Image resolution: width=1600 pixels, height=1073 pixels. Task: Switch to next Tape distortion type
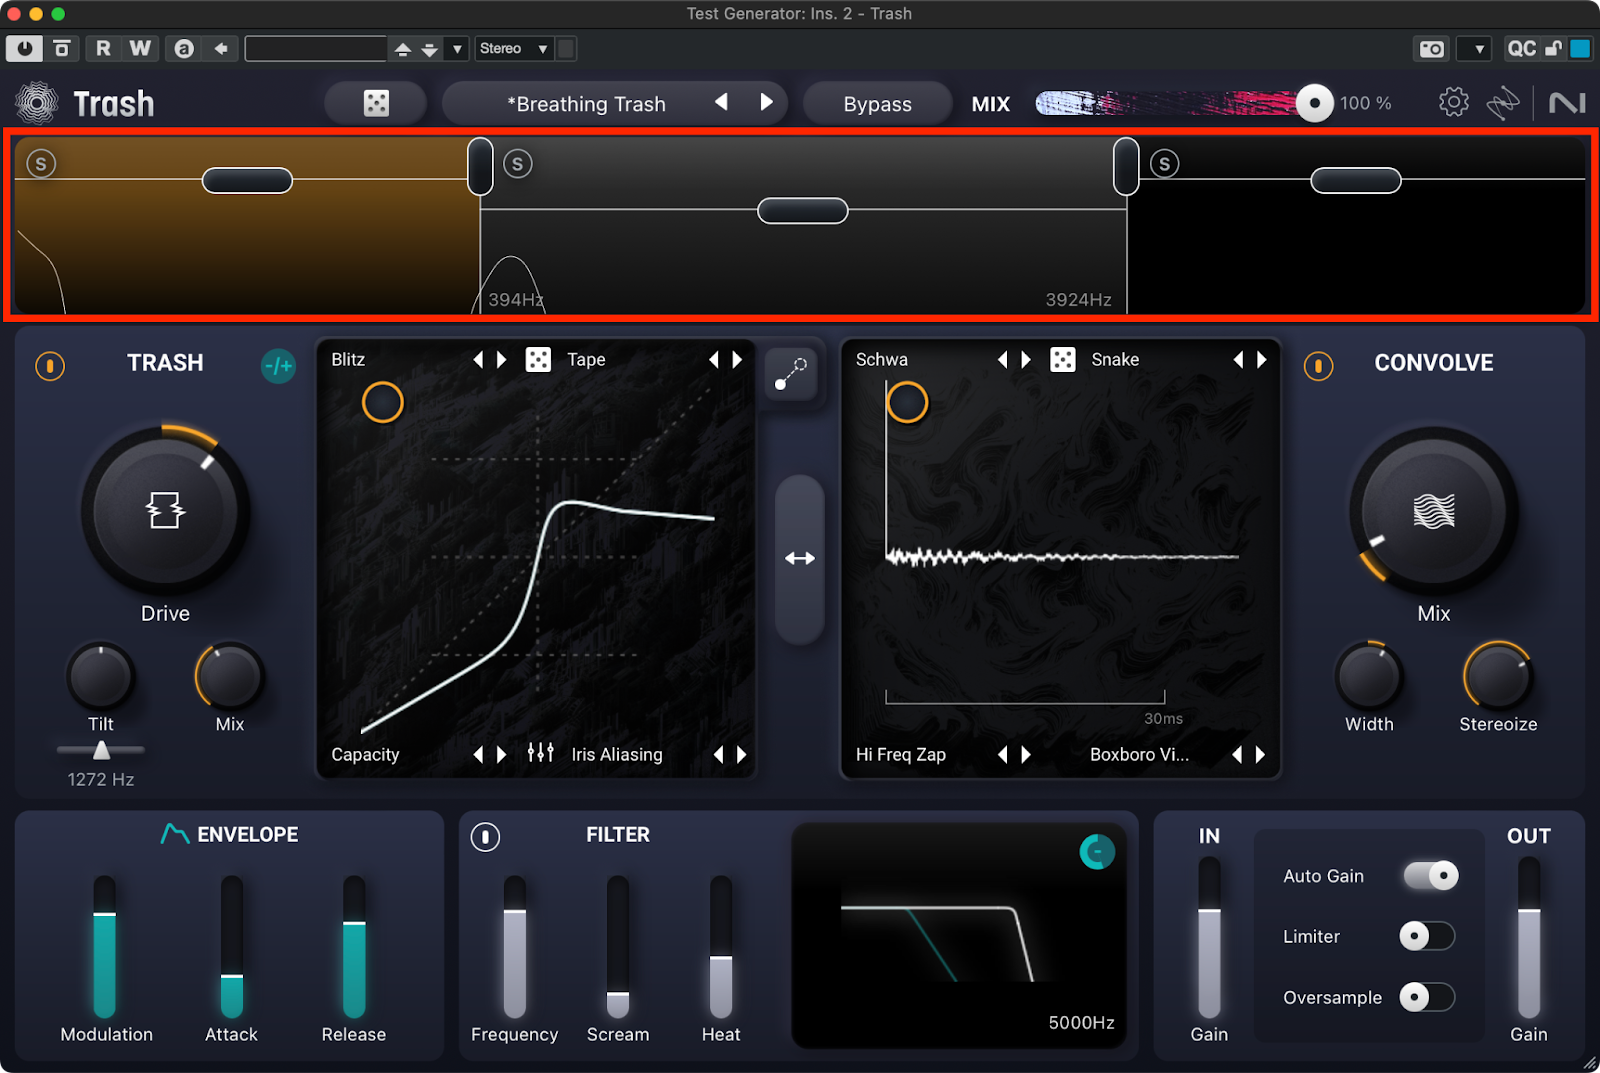(738, 359)
